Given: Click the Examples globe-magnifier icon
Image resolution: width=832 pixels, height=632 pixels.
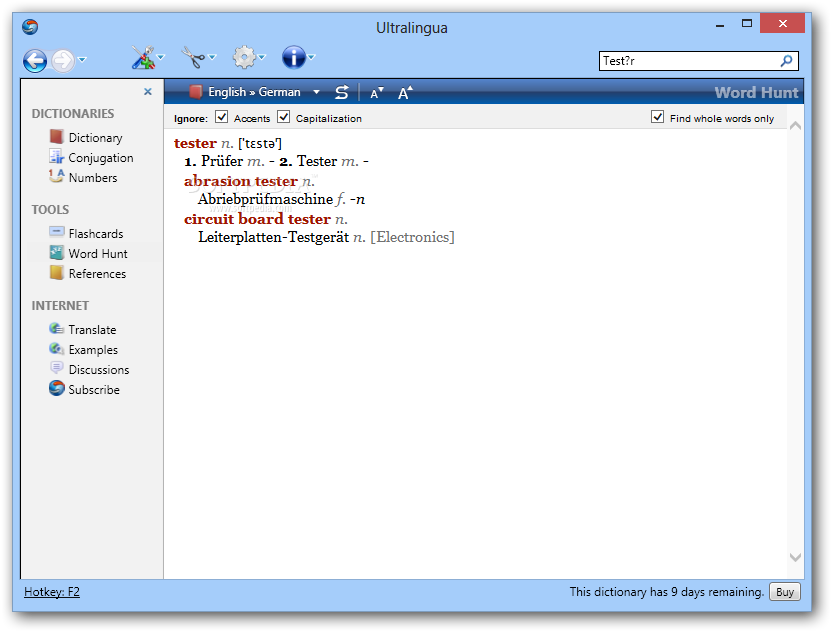Looking at the screenshot, I should 56,349.
